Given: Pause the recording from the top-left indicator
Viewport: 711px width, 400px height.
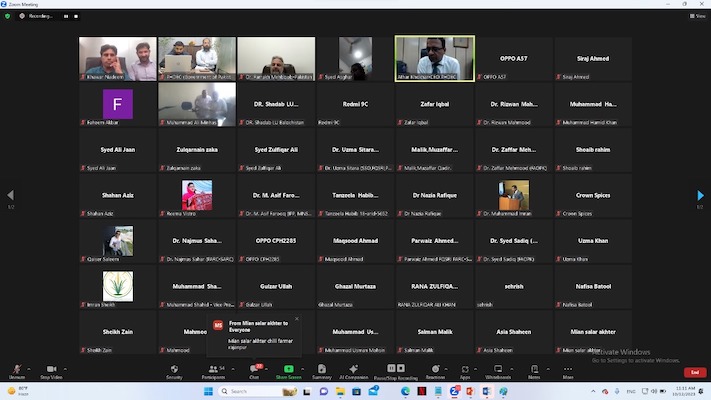Looking at the screenshot, I should (x=66, y=16).
